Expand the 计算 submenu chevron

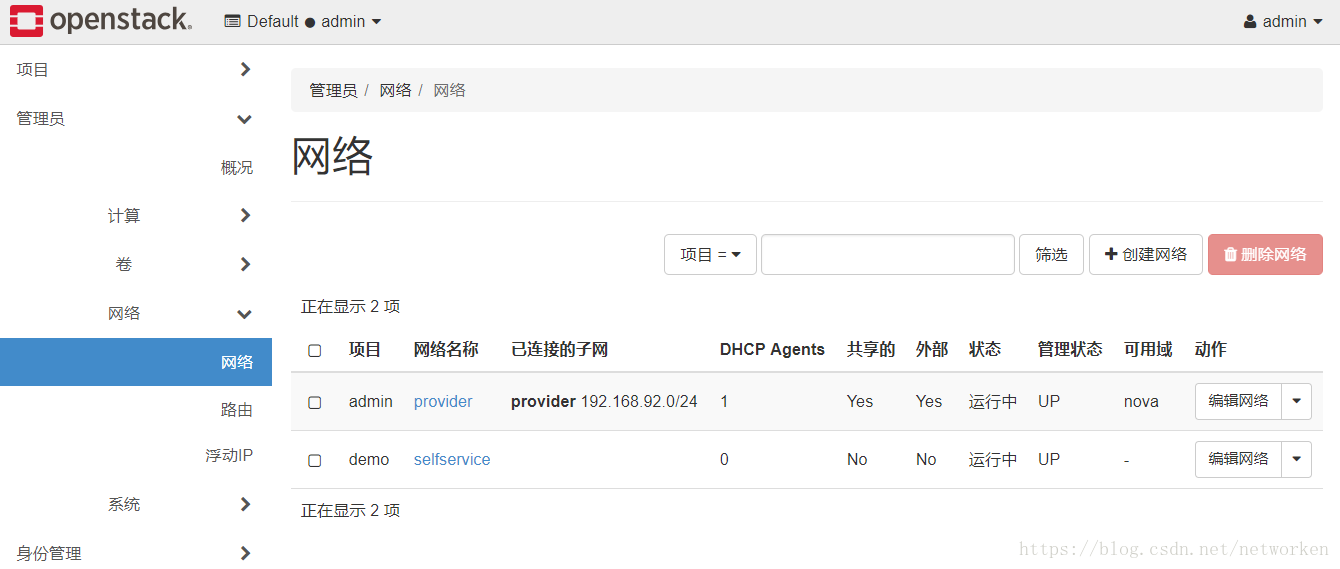point(245,216)
